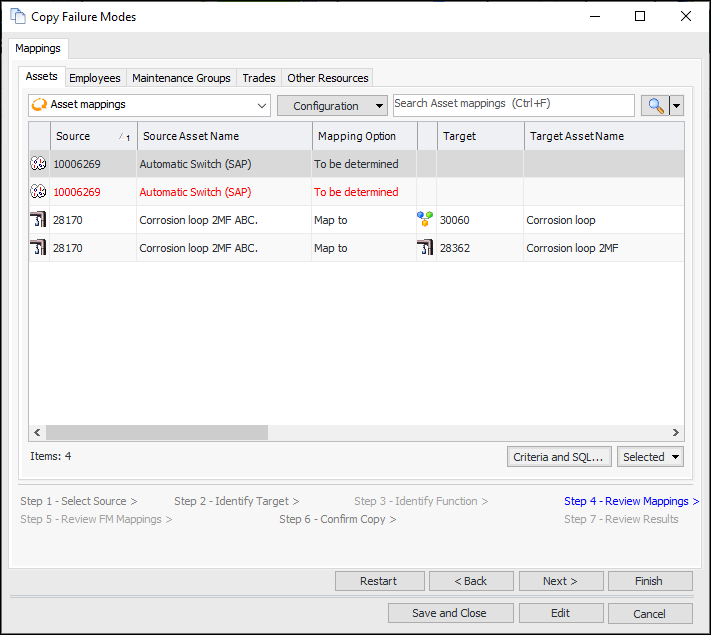Click in the Search Asset mappings field
This screenshot has width=711, height=635.
513,104
